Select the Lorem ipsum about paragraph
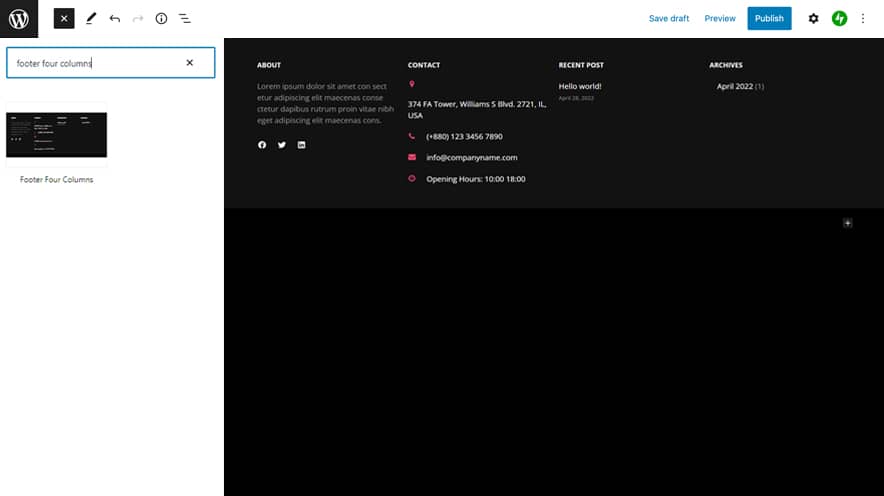 325,103
